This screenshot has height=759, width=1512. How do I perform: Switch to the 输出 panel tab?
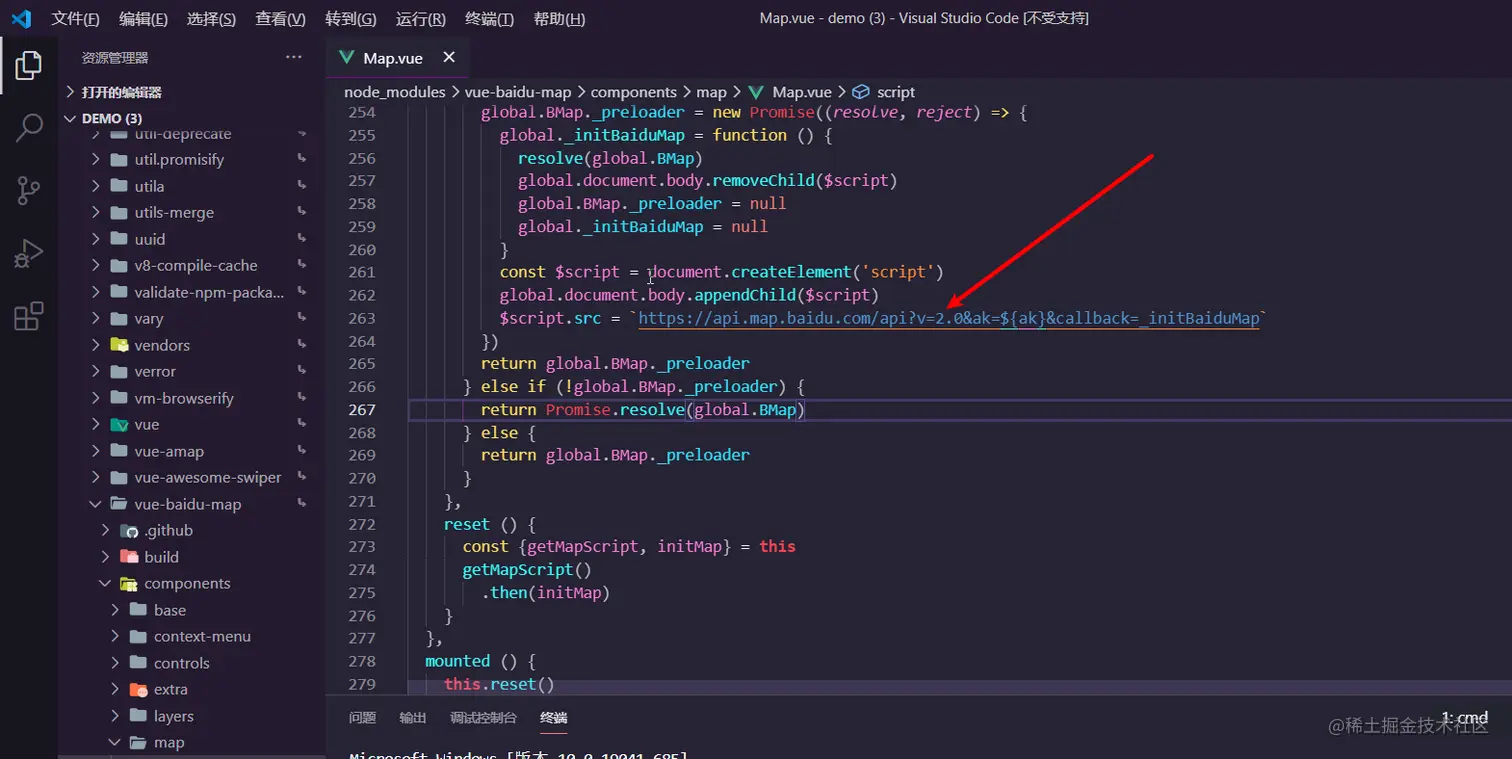[x=413, y=717]
